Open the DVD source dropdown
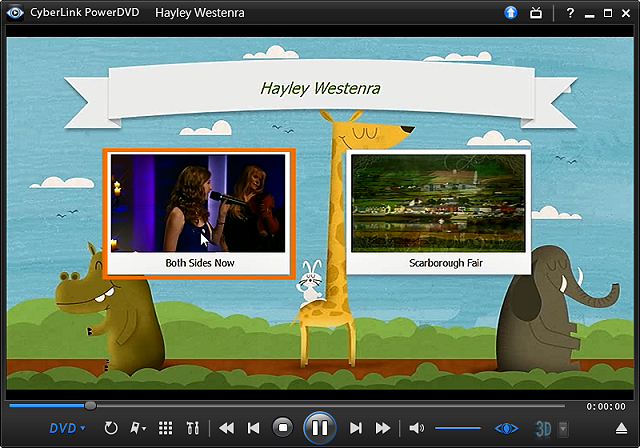Screen dimensions: 640x448 [67, 428]
